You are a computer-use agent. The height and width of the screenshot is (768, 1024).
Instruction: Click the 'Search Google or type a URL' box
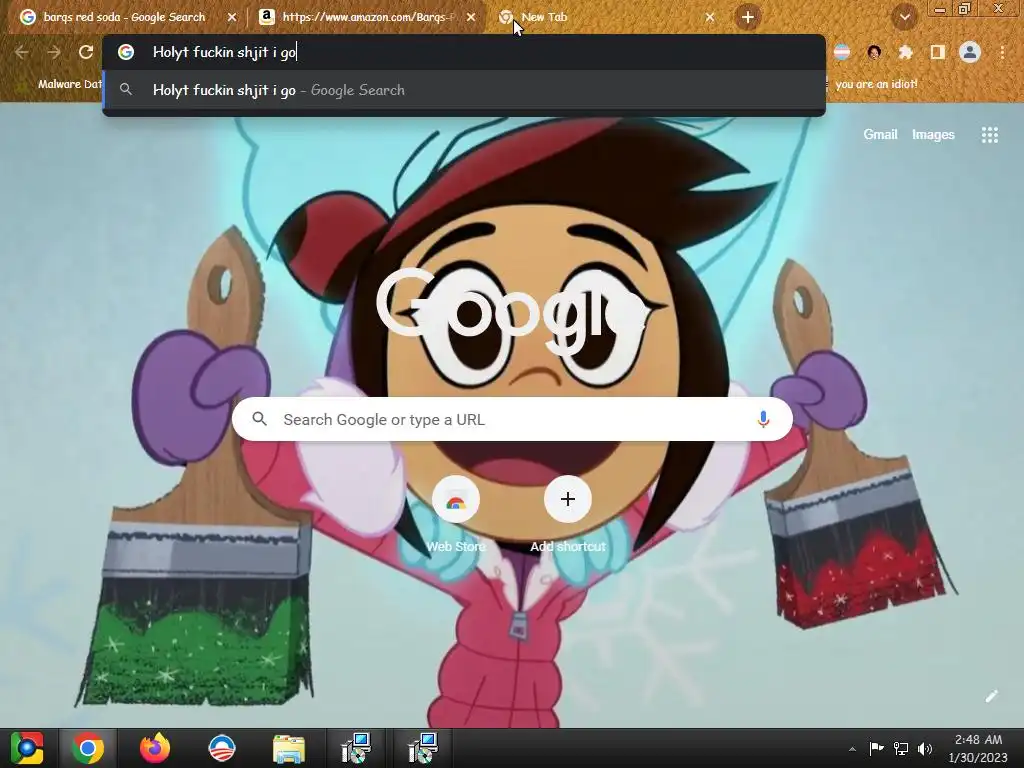(x=512, y=419)
